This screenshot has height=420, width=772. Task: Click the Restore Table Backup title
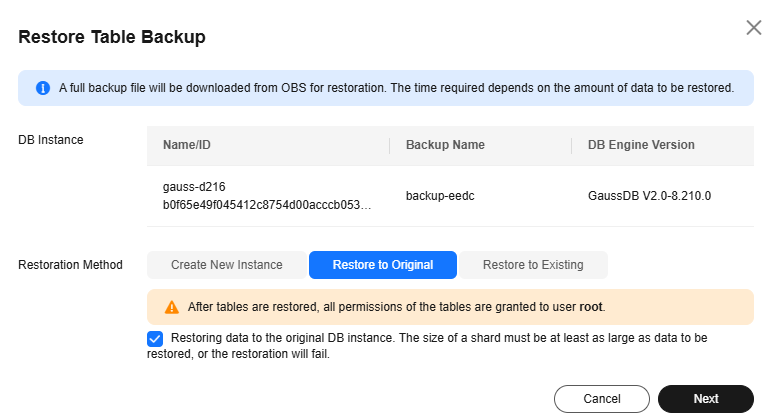pyautogui.click(x=112, y=37)
